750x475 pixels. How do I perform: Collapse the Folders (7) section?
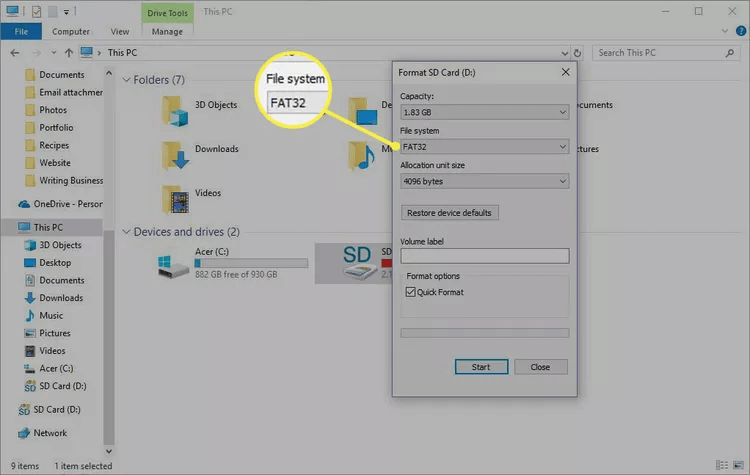coord(127,79)
